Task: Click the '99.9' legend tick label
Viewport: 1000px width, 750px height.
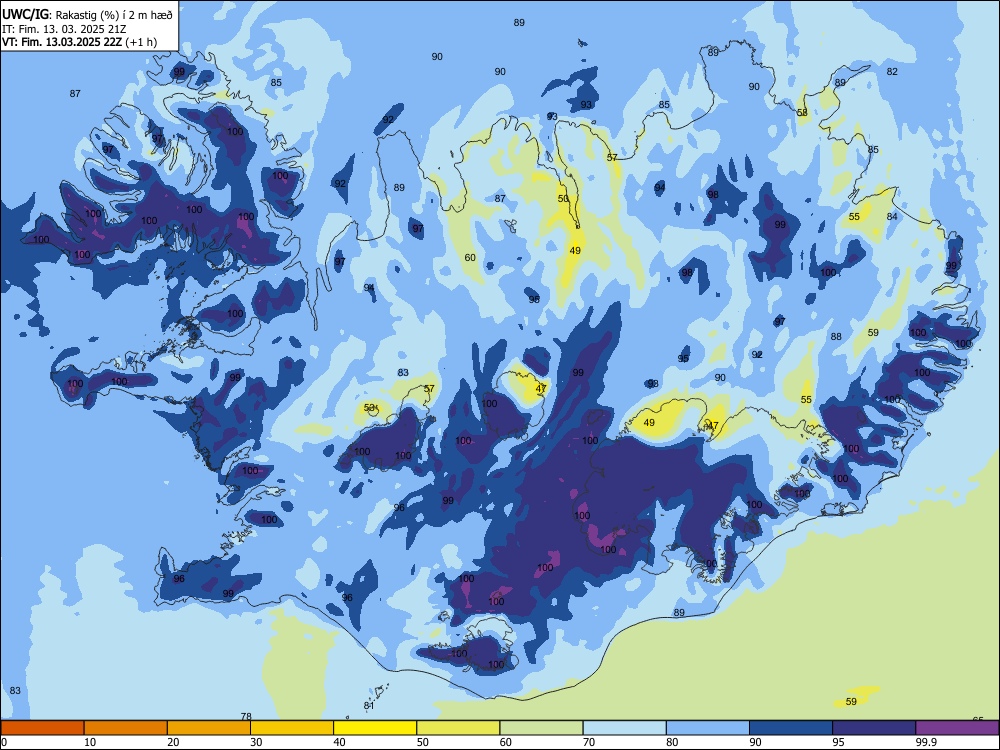Action: click(x=925, y=742)
